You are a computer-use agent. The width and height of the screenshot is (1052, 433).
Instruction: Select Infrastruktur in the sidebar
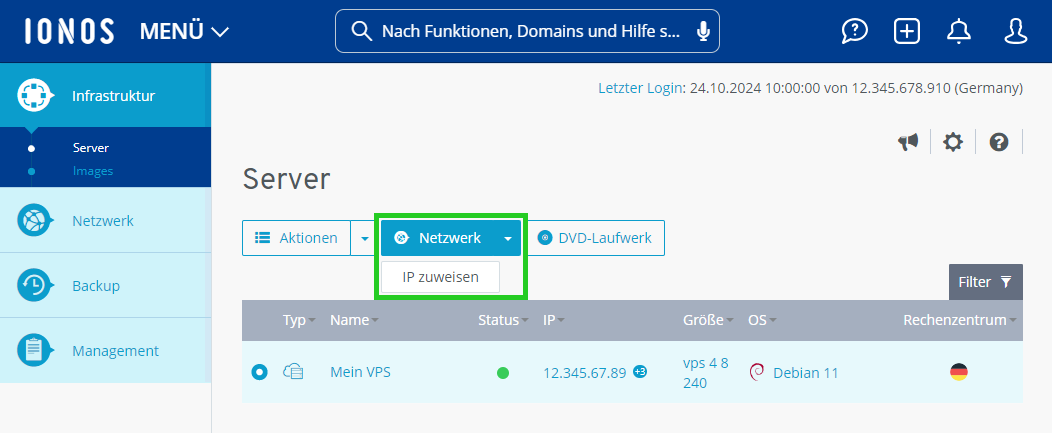pyautogui.click(x=105, y=95)
